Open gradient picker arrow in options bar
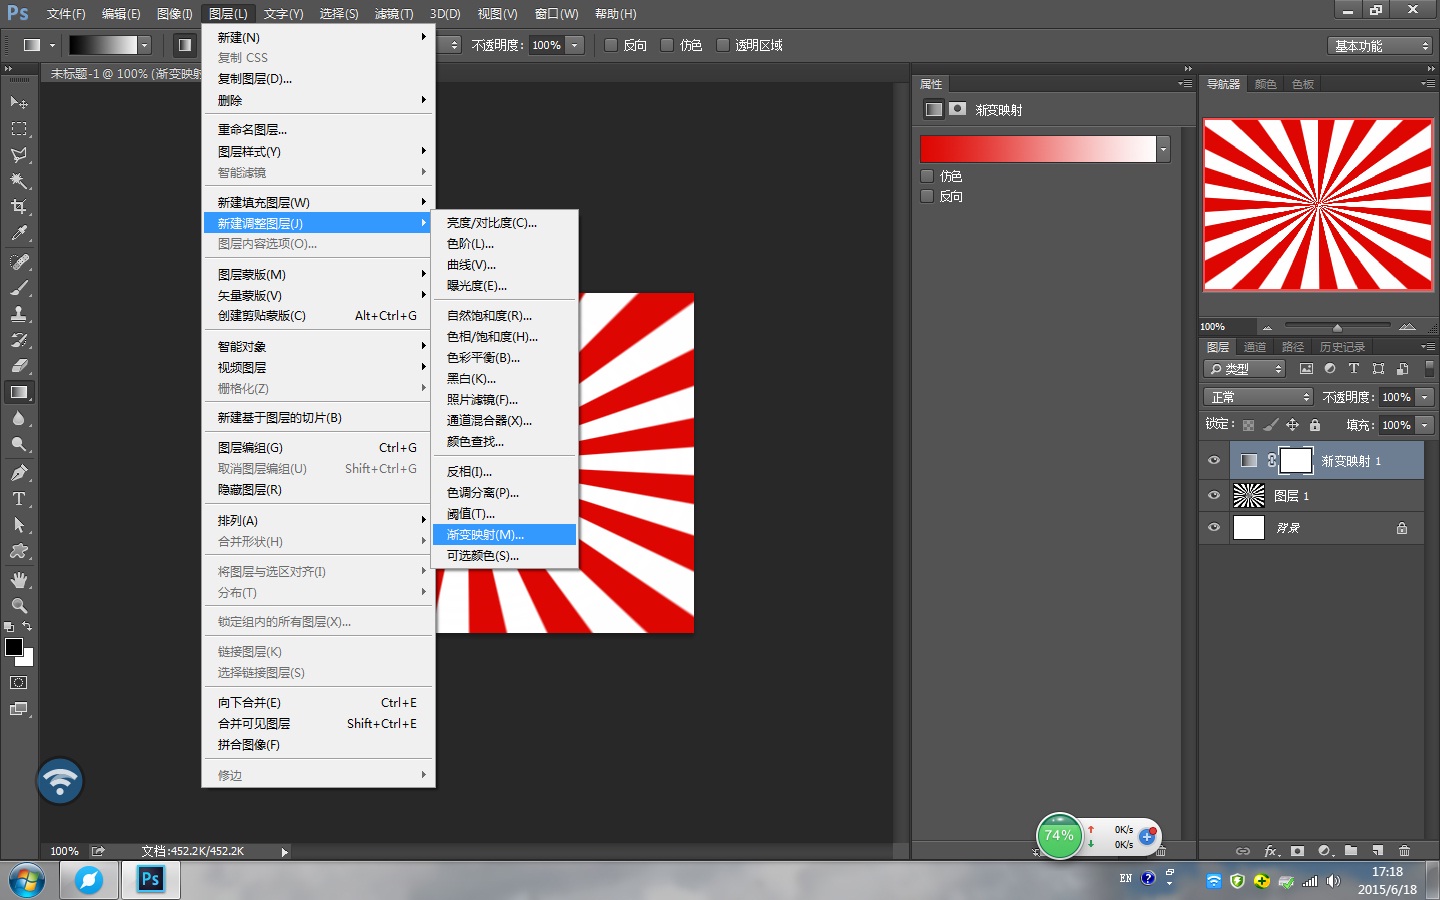 click(x=144, y=45)
